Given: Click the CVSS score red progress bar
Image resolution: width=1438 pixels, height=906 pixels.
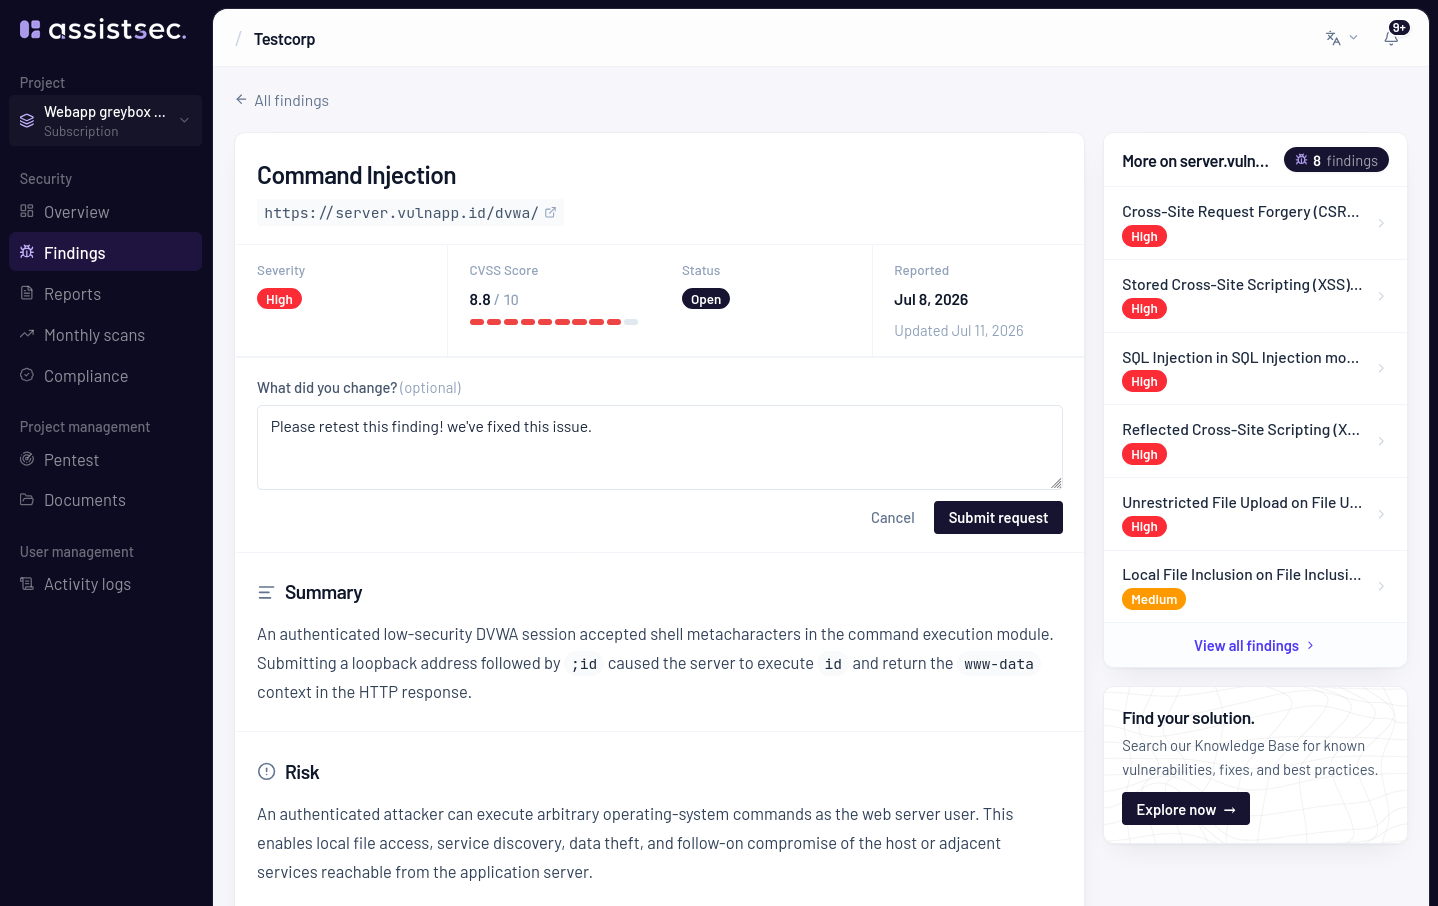Looking at the screenshot, I should click(x=553, y=322).
